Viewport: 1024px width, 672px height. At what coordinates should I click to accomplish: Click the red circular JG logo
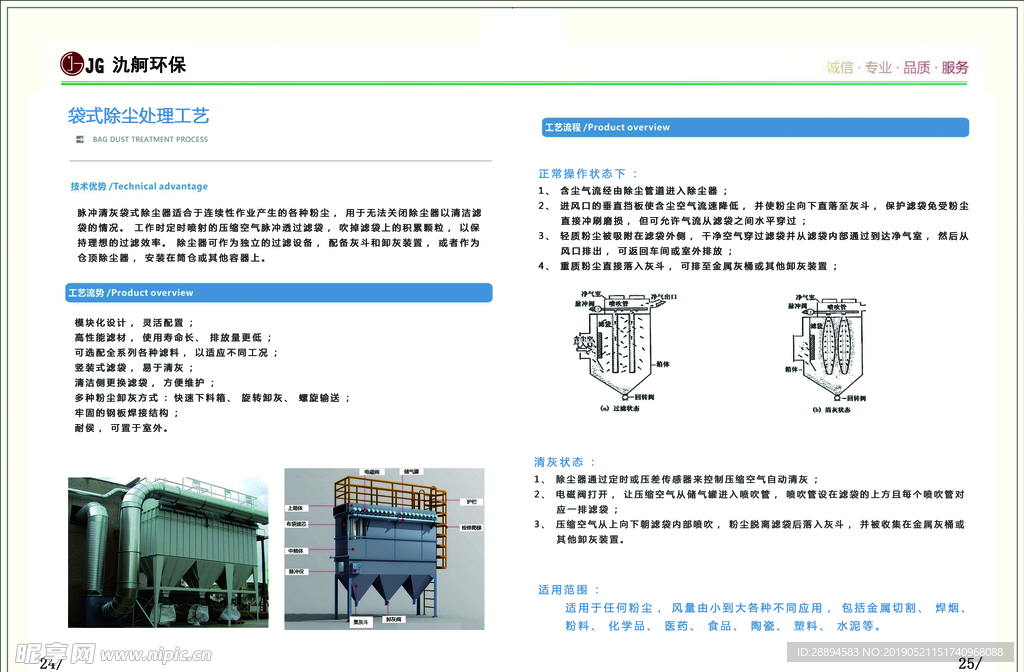71,65
